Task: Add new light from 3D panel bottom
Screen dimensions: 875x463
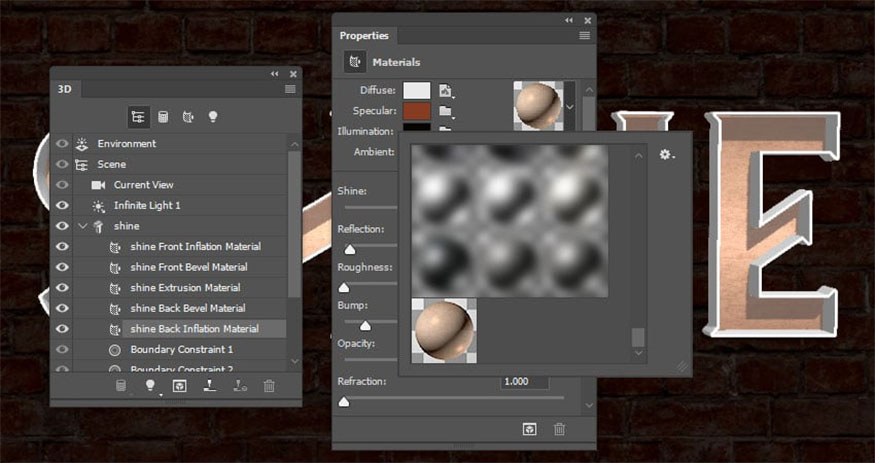Action: (x=151, y=385)
